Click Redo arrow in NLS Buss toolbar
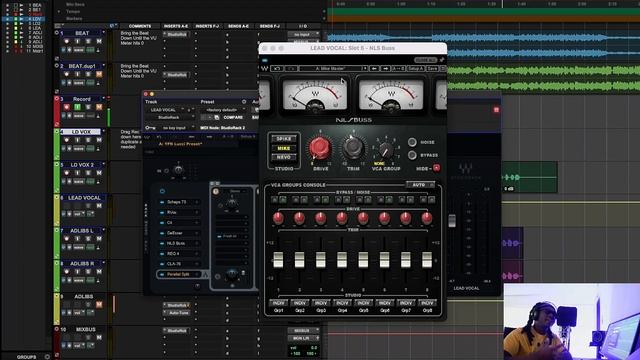The height and width of the screenshot is (360, 640). tap(291, 69)
